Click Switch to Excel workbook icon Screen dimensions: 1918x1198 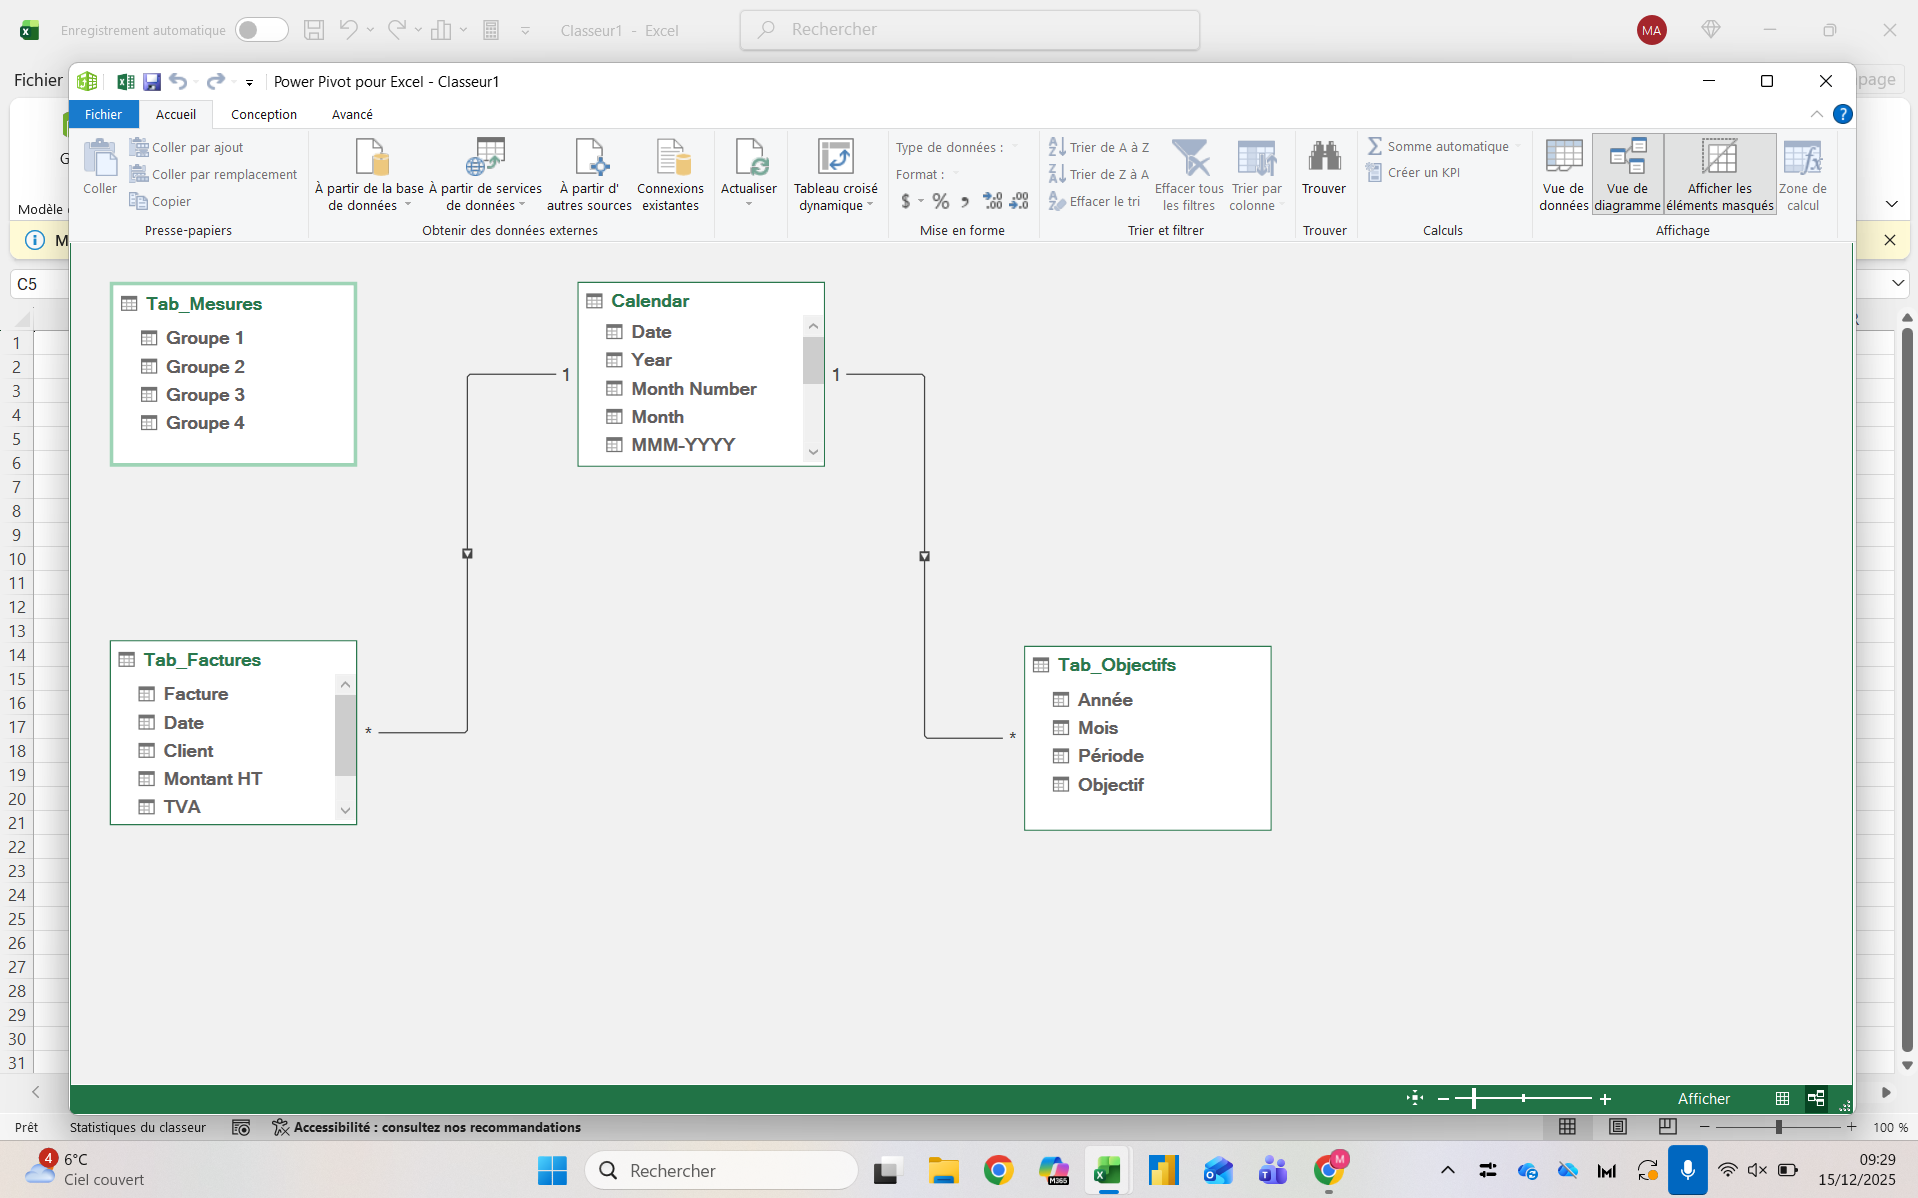[125, 82]
